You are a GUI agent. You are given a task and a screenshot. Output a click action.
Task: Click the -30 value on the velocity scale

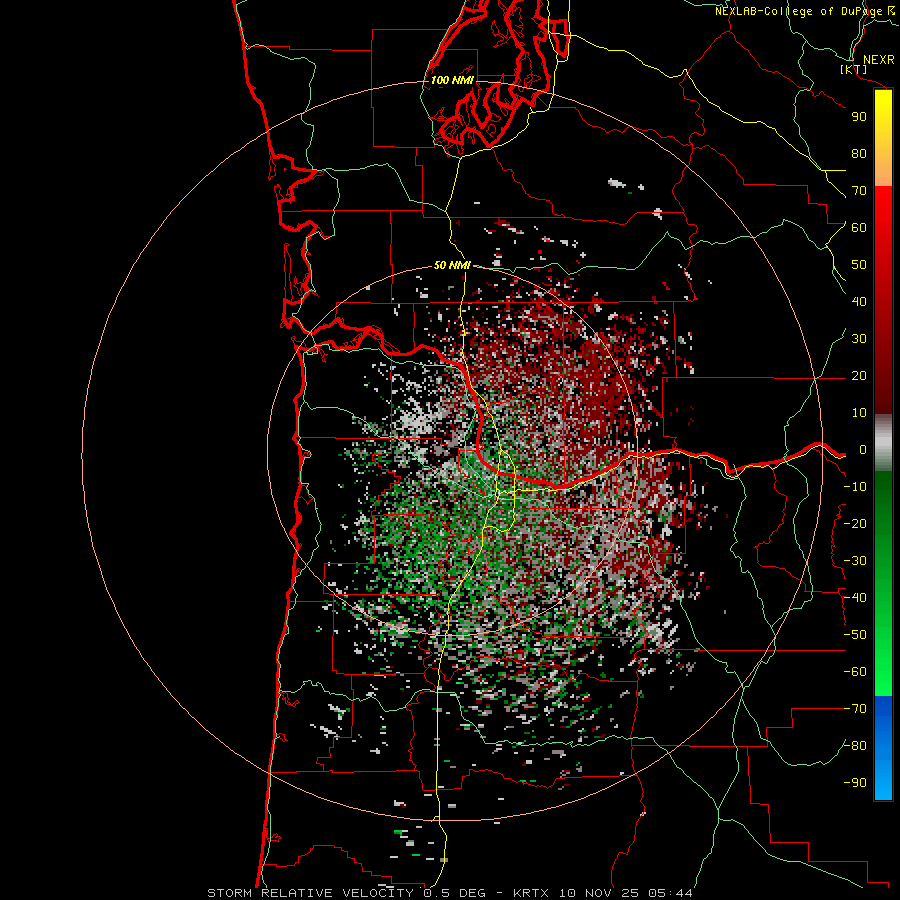[x=855, y=561]
